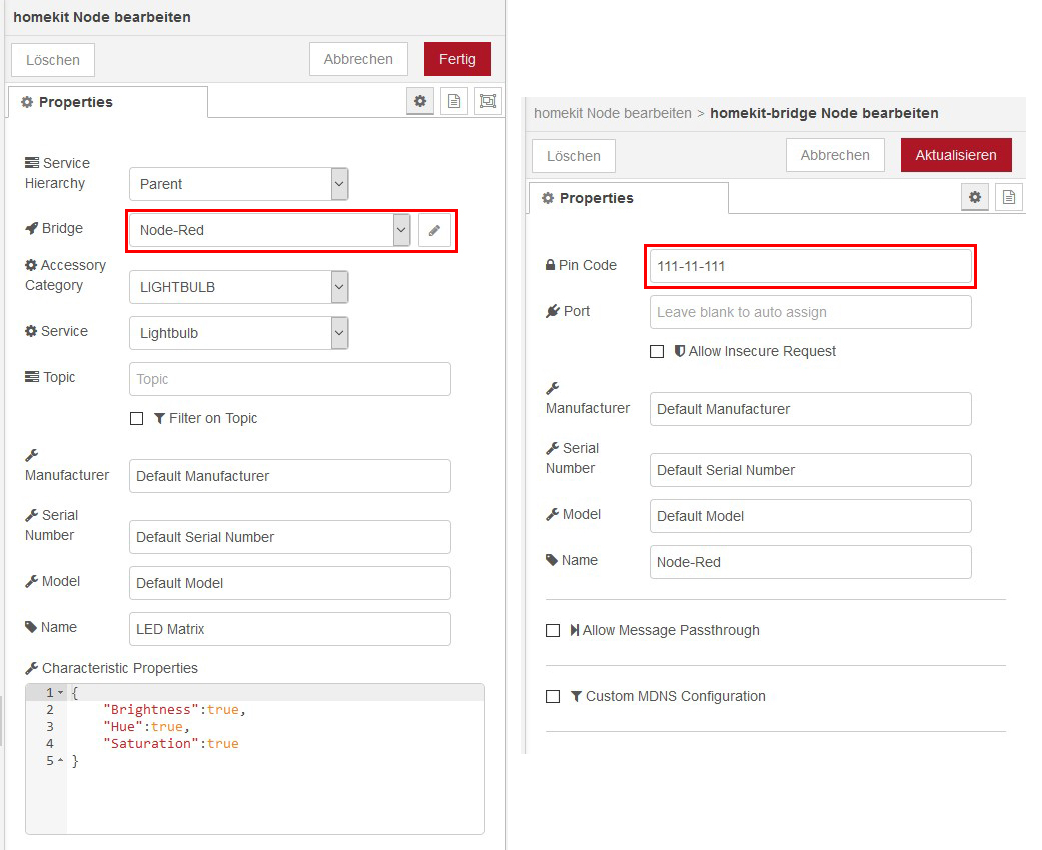This screenshot has width=1042, height=850.
Task: Open description document icon in homekit panel
Action: (x=454, y=101)
